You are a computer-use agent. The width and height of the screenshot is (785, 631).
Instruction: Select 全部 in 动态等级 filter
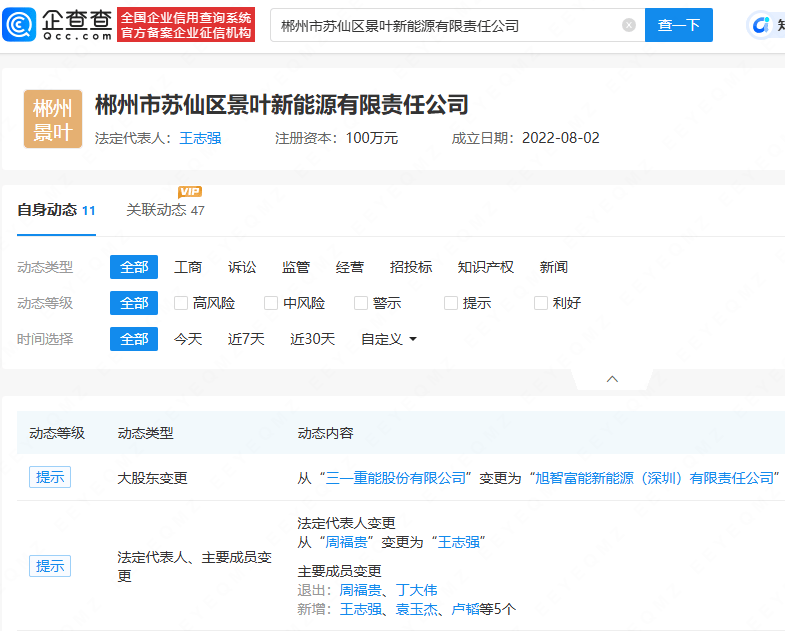pyautogui.click(x=134, y=303)
